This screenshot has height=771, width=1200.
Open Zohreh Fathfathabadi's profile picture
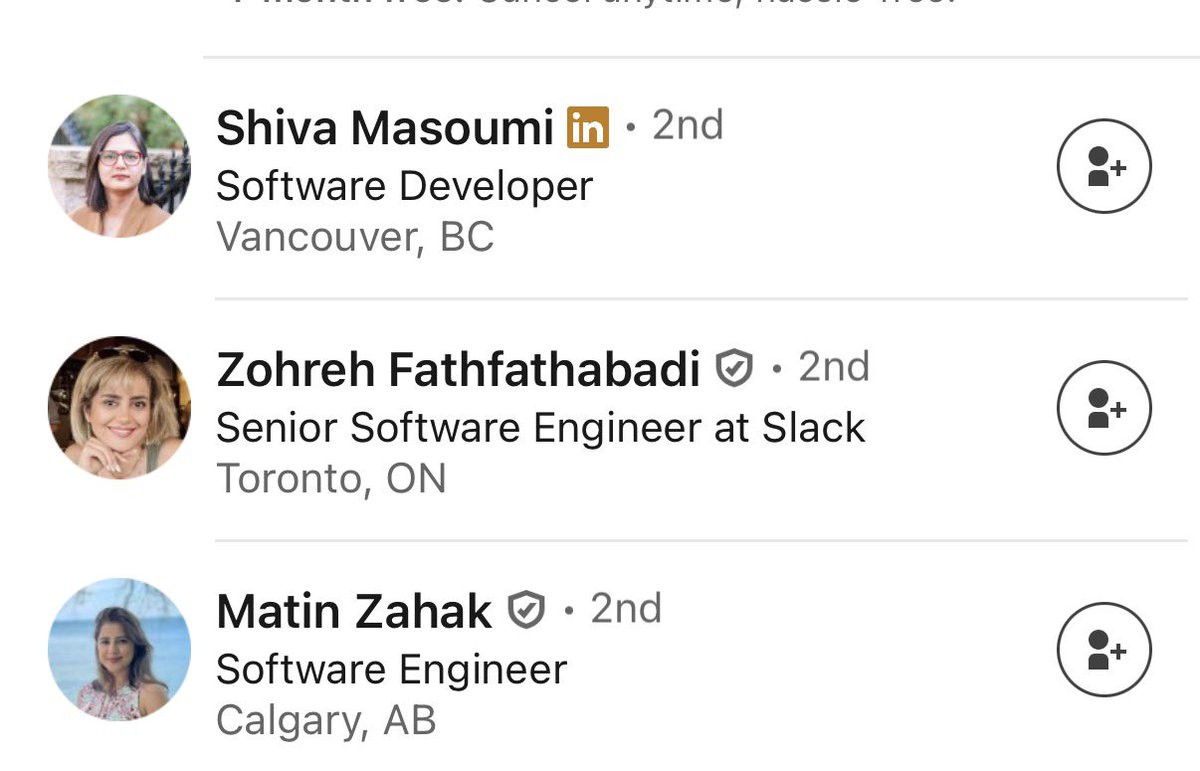(119, 407)
